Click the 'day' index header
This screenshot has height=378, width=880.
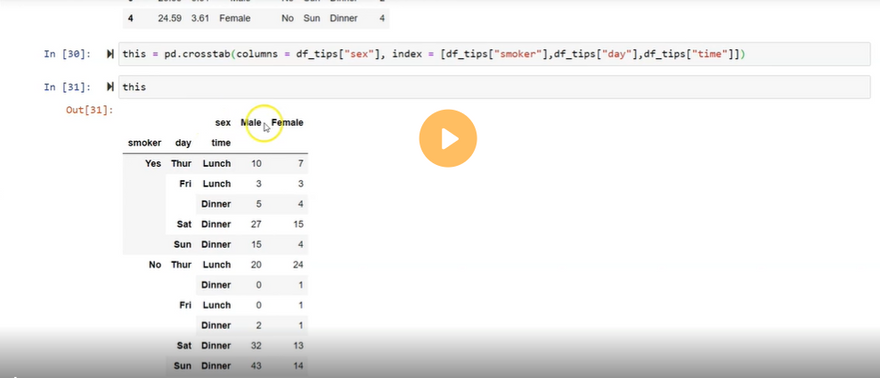[x=183, y=143]
